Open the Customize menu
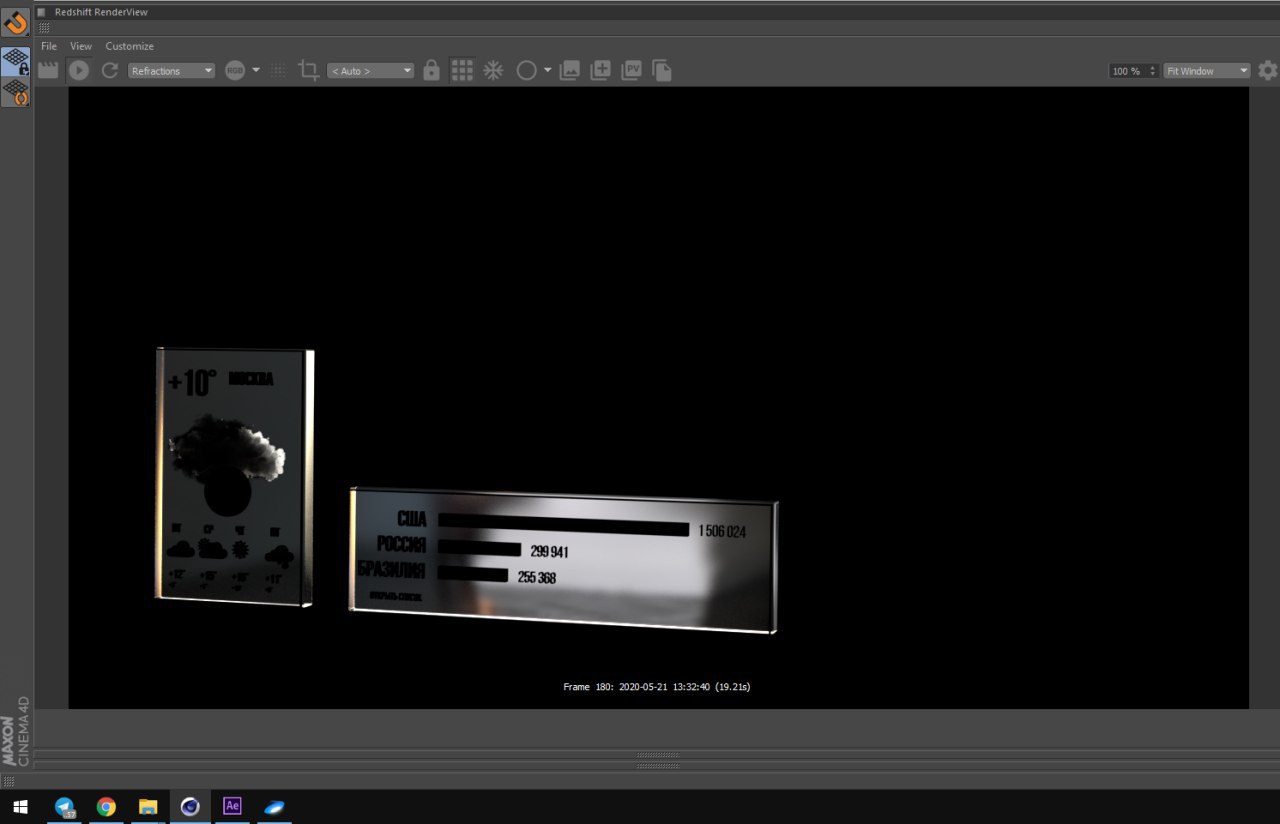1280x824 pixels. pos(130,46)
